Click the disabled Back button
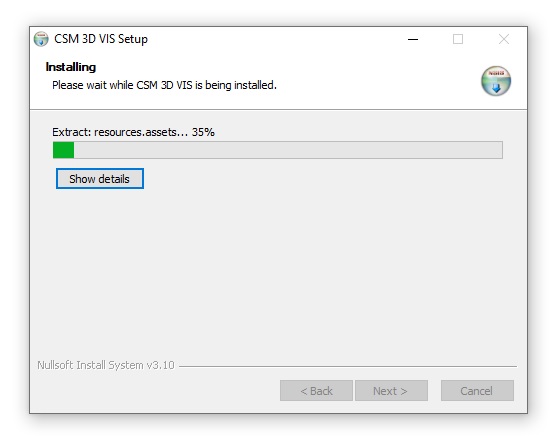The height and width of the screenshot is (446, 558). pyautogui.click(x=316, y=391)
